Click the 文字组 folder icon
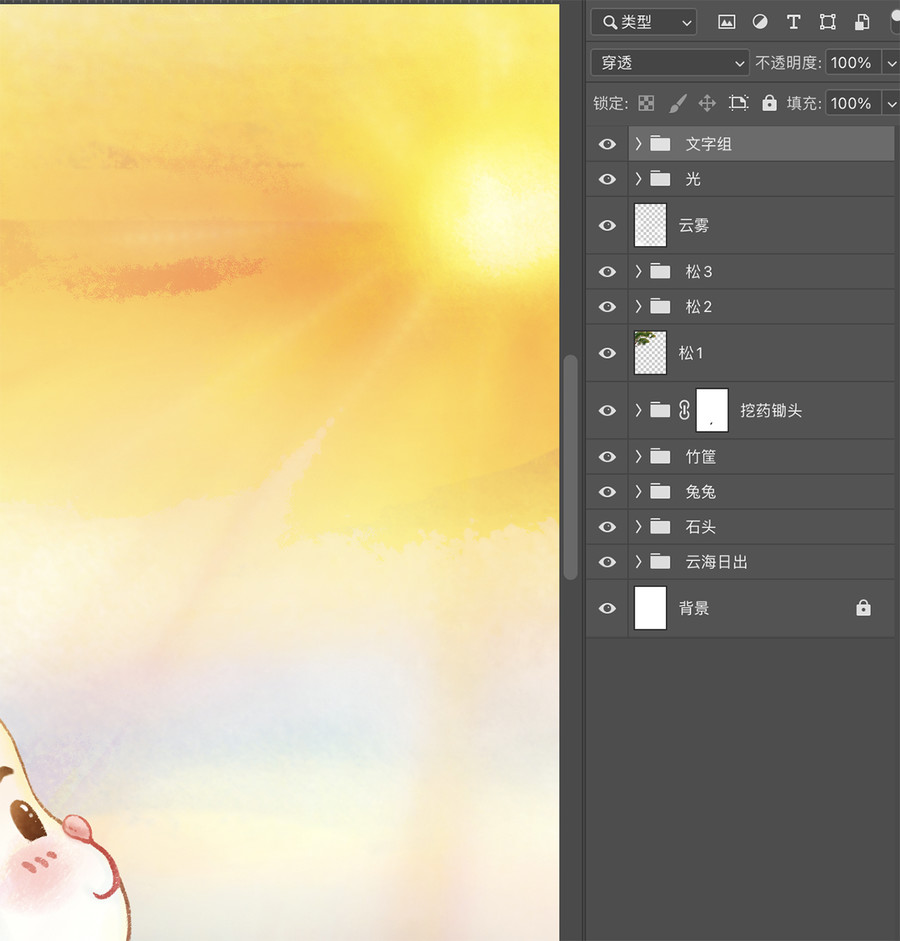 click(660, 144)
